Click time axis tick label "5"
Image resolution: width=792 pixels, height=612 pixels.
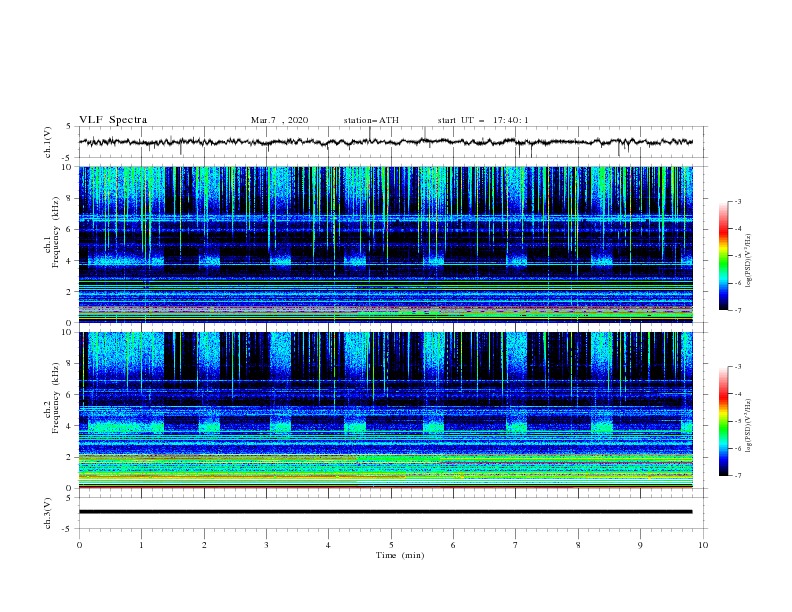(391, 545)
